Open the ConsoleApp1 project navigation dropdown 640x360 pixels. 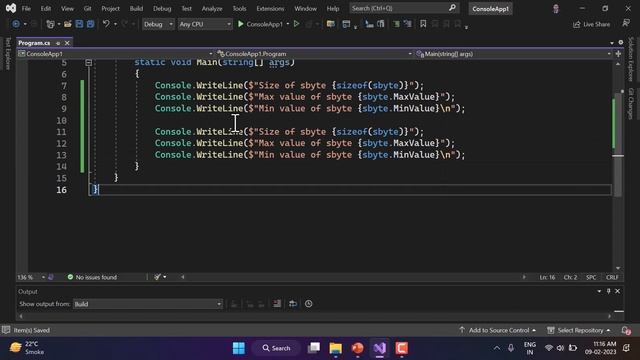116,54
